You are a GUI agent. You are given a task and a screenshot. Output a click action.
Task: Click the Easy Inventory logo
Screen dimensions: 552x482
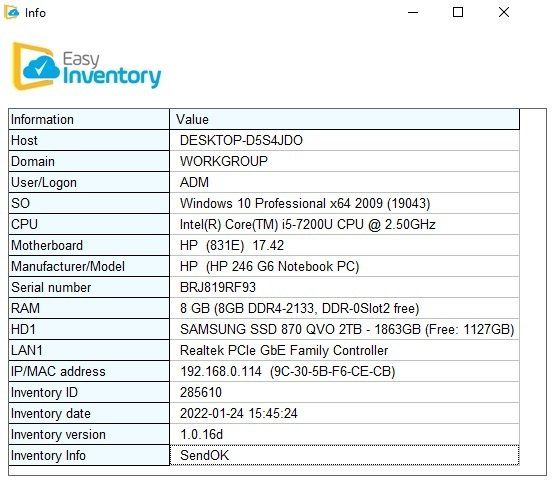coord(87,66)
